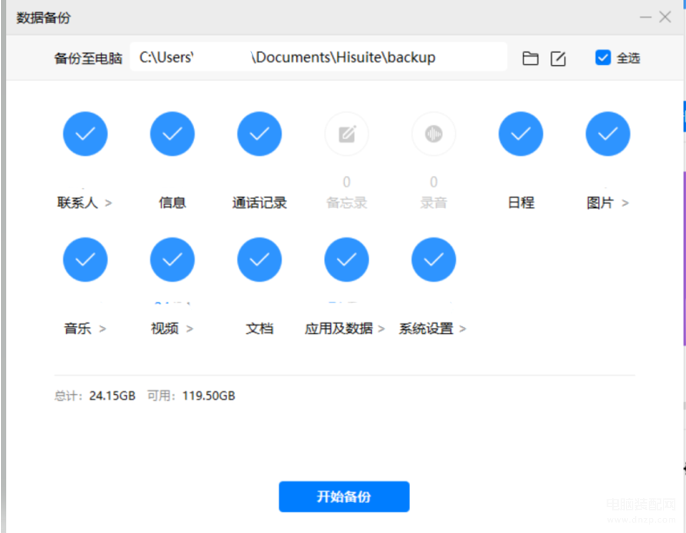This screenshot has width=686, height=533.
Task: Close the 数据备份 dialog window
Action: [x=665, y=17]
